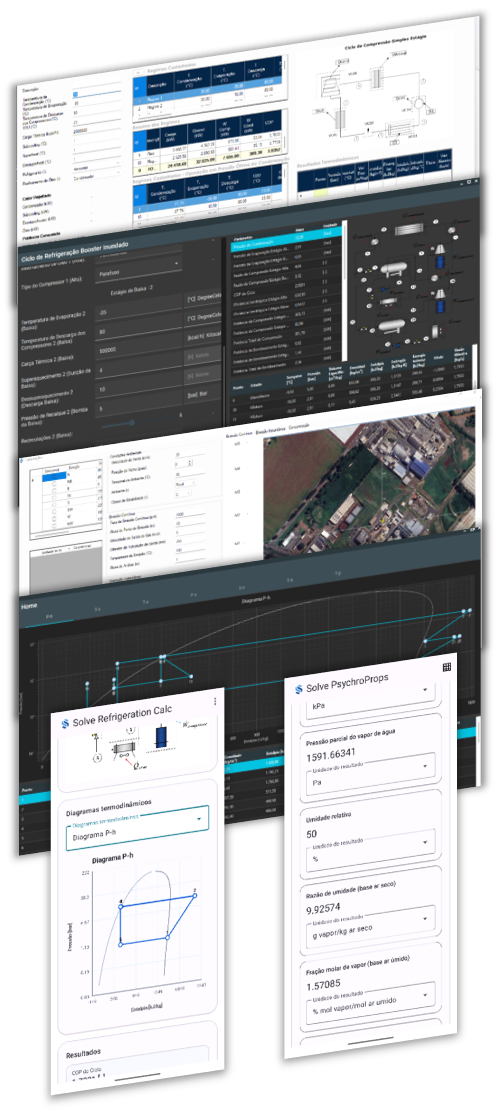Click the Solve Refrigeration Calc logo icon

65,723
